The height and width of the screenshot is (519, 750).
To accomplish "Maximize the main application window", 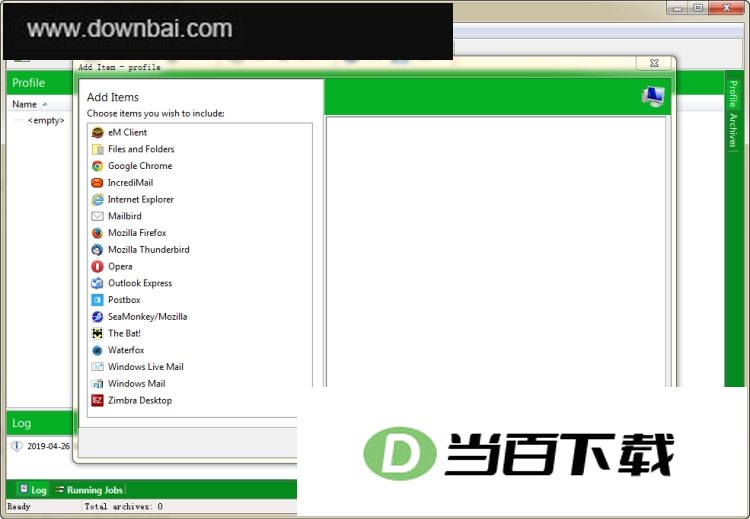I will [698, 8].
